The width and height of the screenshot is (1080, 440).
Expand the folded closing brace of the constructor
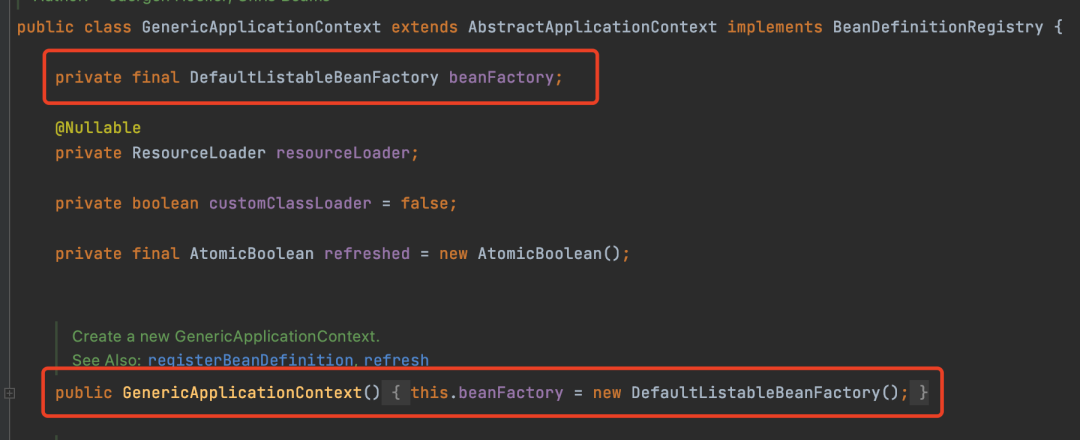(x=919, y=393)
